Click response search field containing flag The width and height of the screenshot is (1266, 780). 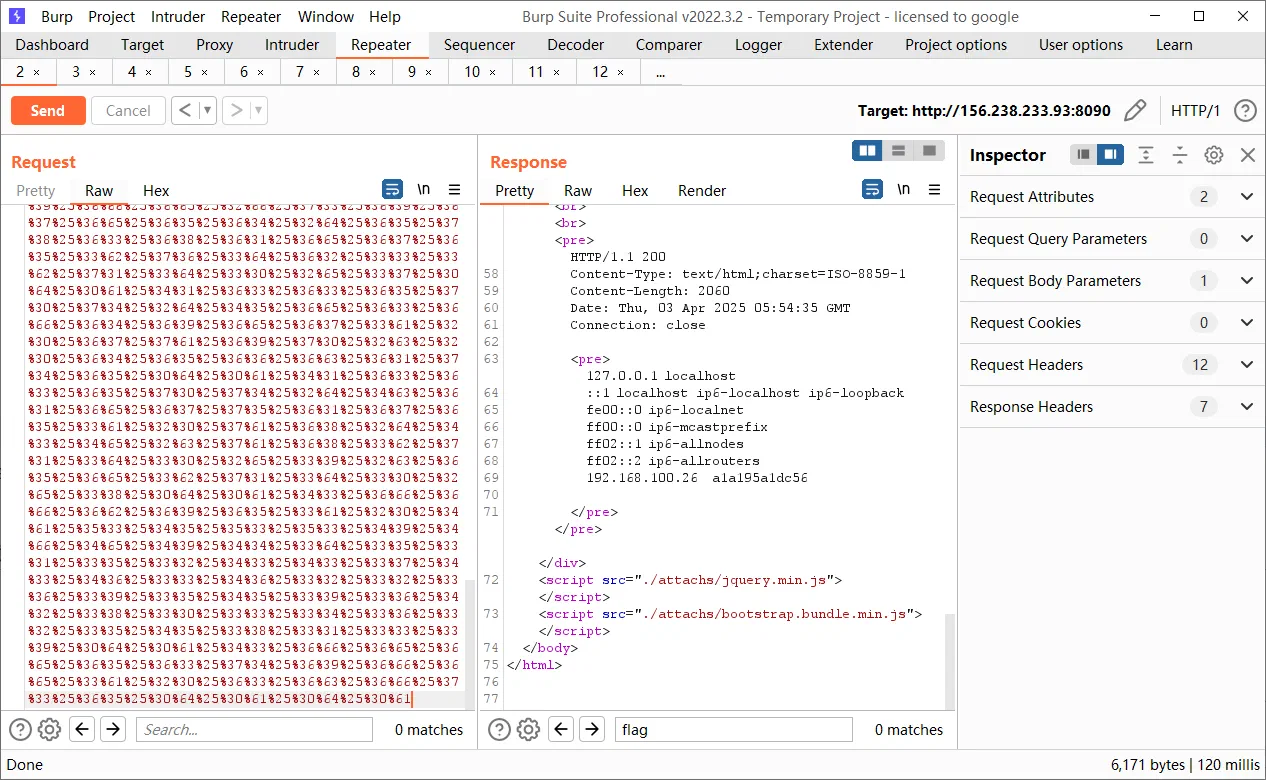pos(733,730)
